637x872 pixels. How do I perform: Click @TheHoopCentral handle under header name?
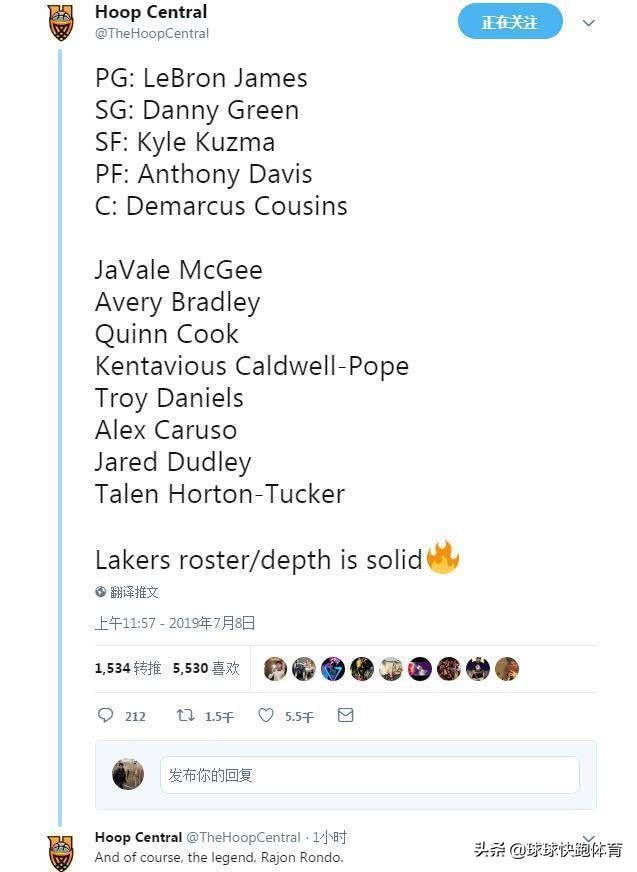(152, 34)
